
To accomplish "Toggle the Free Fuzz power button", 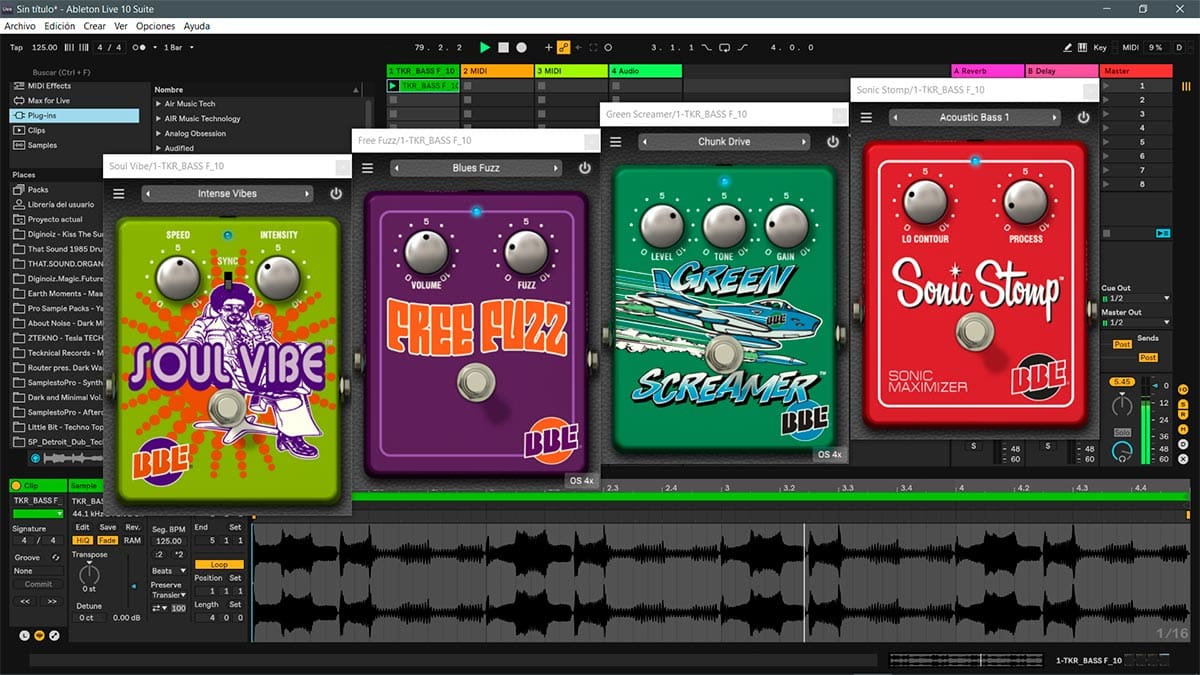I will 584,168.
